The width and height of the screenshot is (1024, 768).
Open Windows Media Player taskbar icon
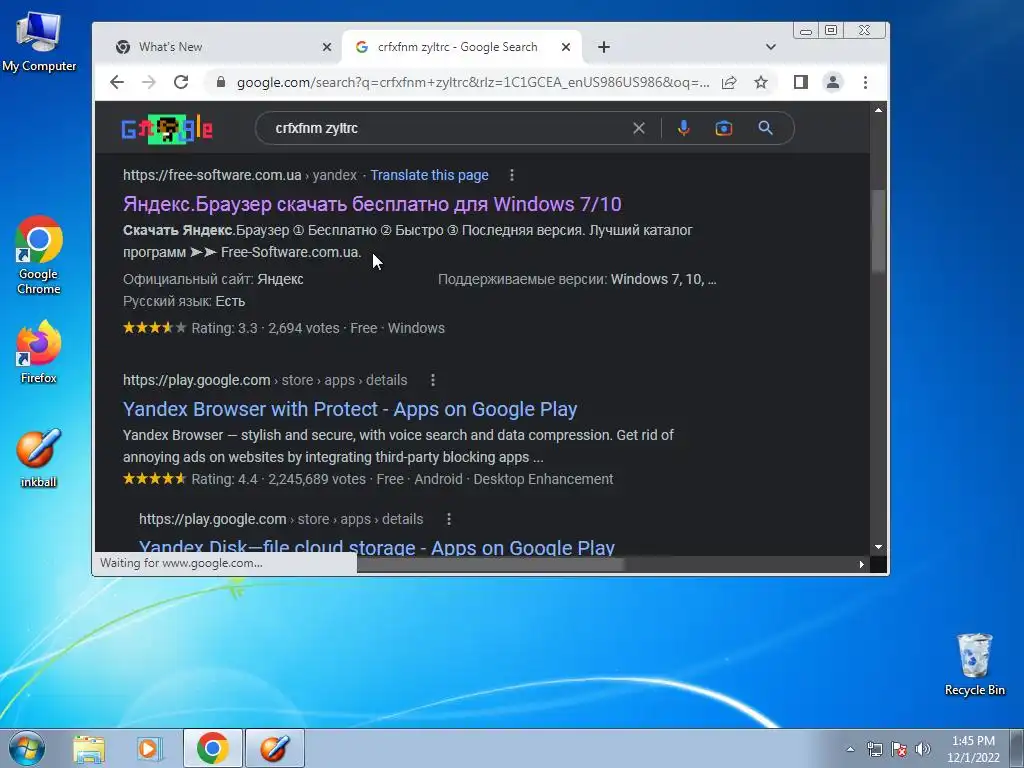coord(150,748)
